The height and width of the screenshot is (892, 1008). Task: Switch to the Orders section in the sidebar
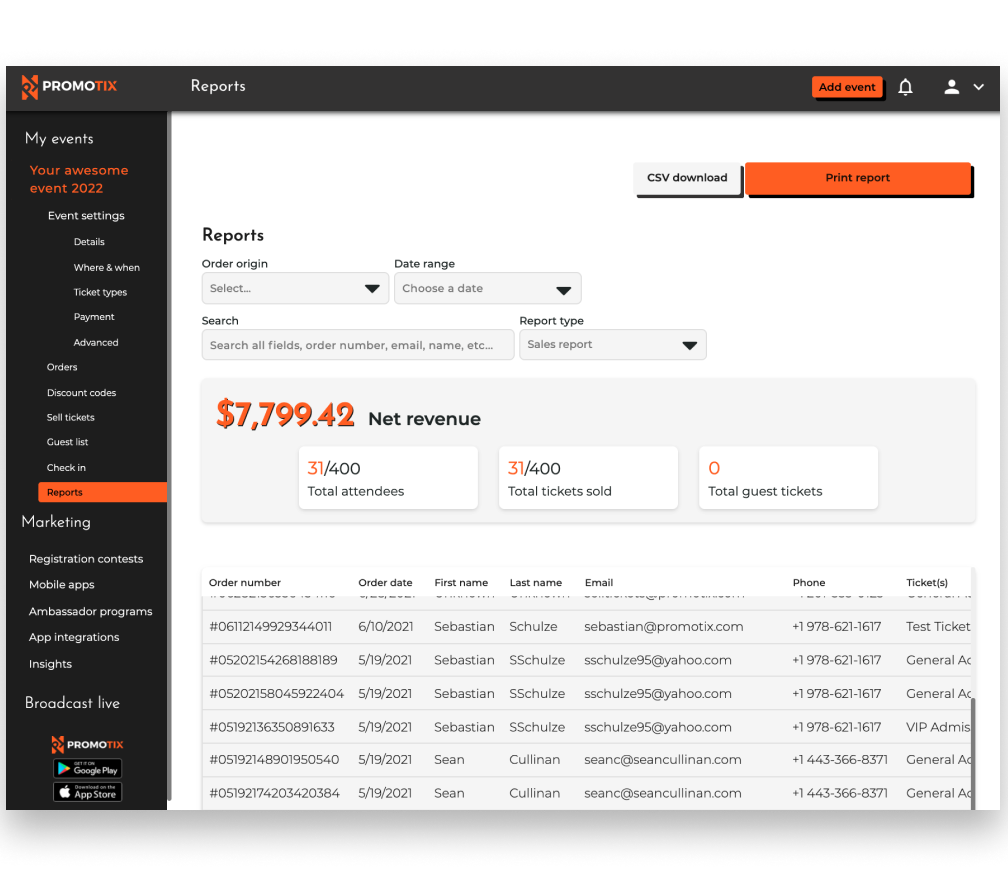point(62,367)
